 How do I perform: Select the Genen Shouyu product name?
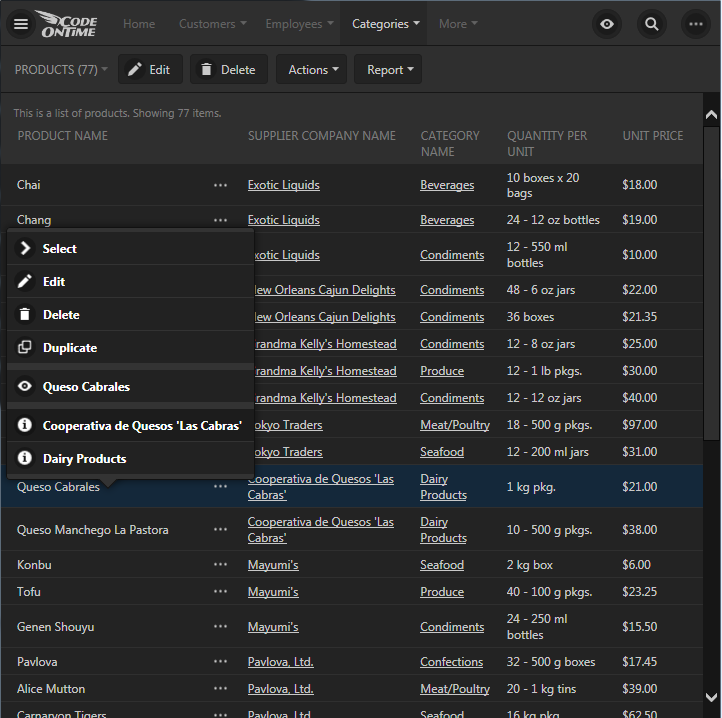pos(55,627)
